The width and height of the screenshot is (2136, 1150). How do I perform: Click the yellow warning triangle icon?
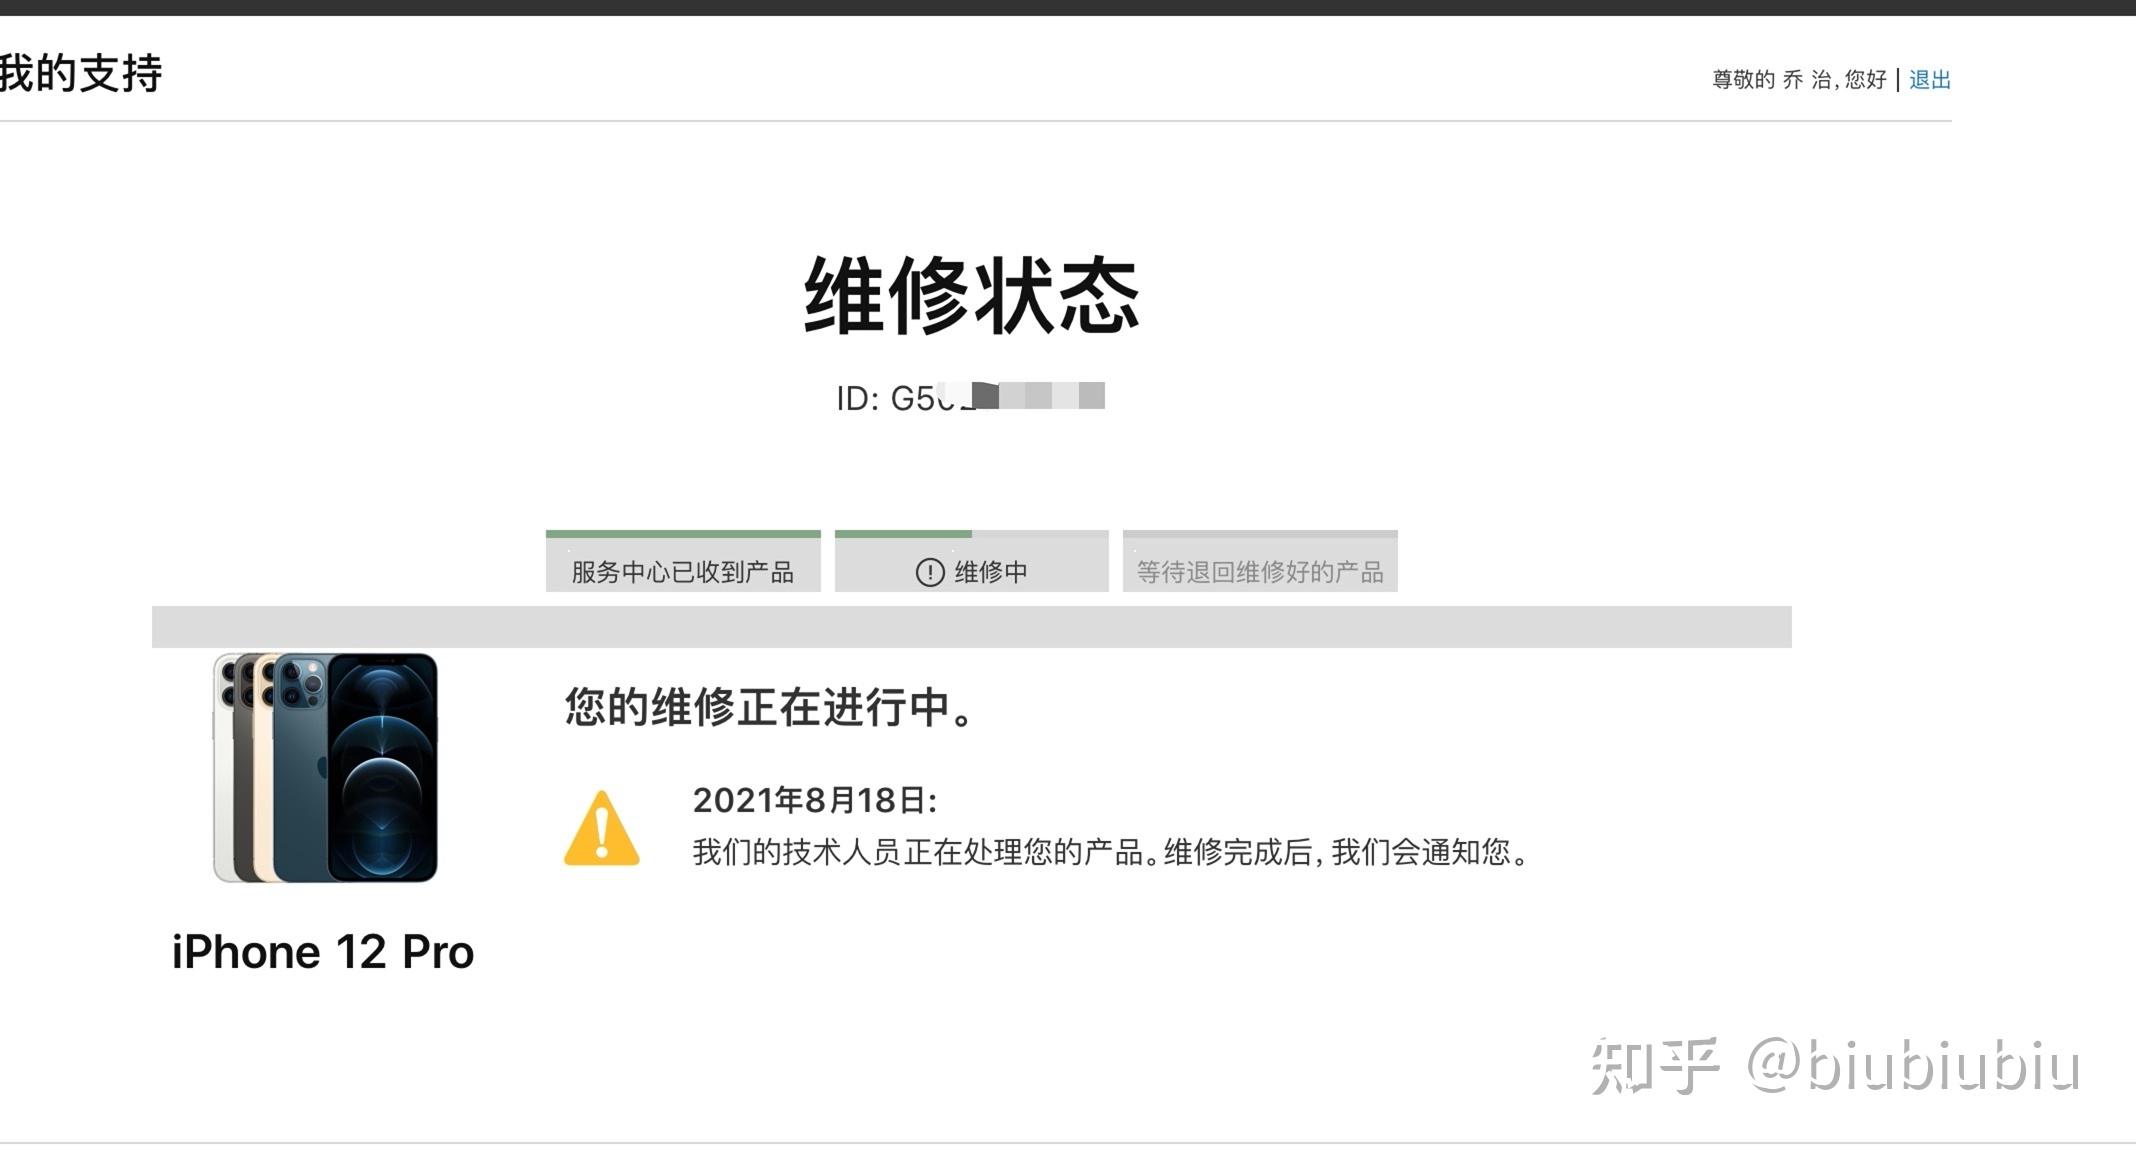click(x=601, y=829)
